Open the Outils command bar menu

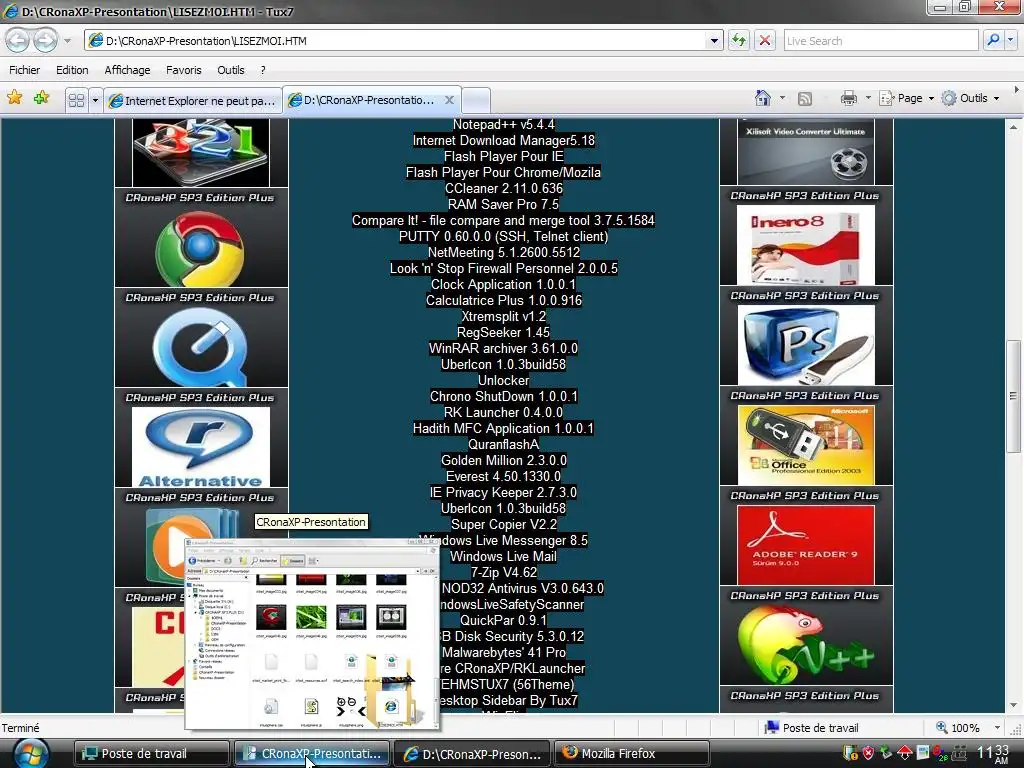(970, 98)
